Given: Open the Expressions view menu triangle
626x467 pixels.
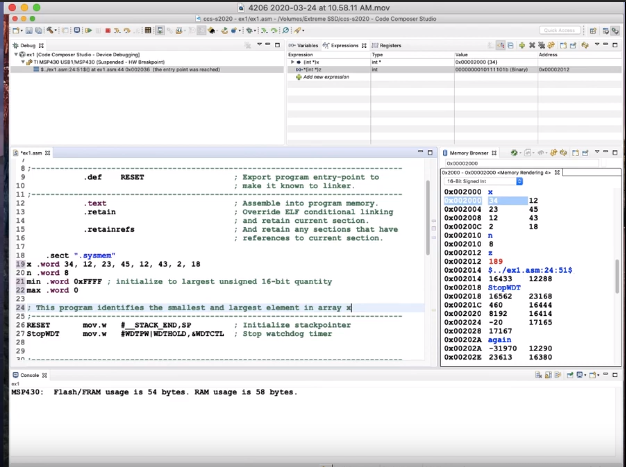Looking at the screenshot, I should [597, 44].
